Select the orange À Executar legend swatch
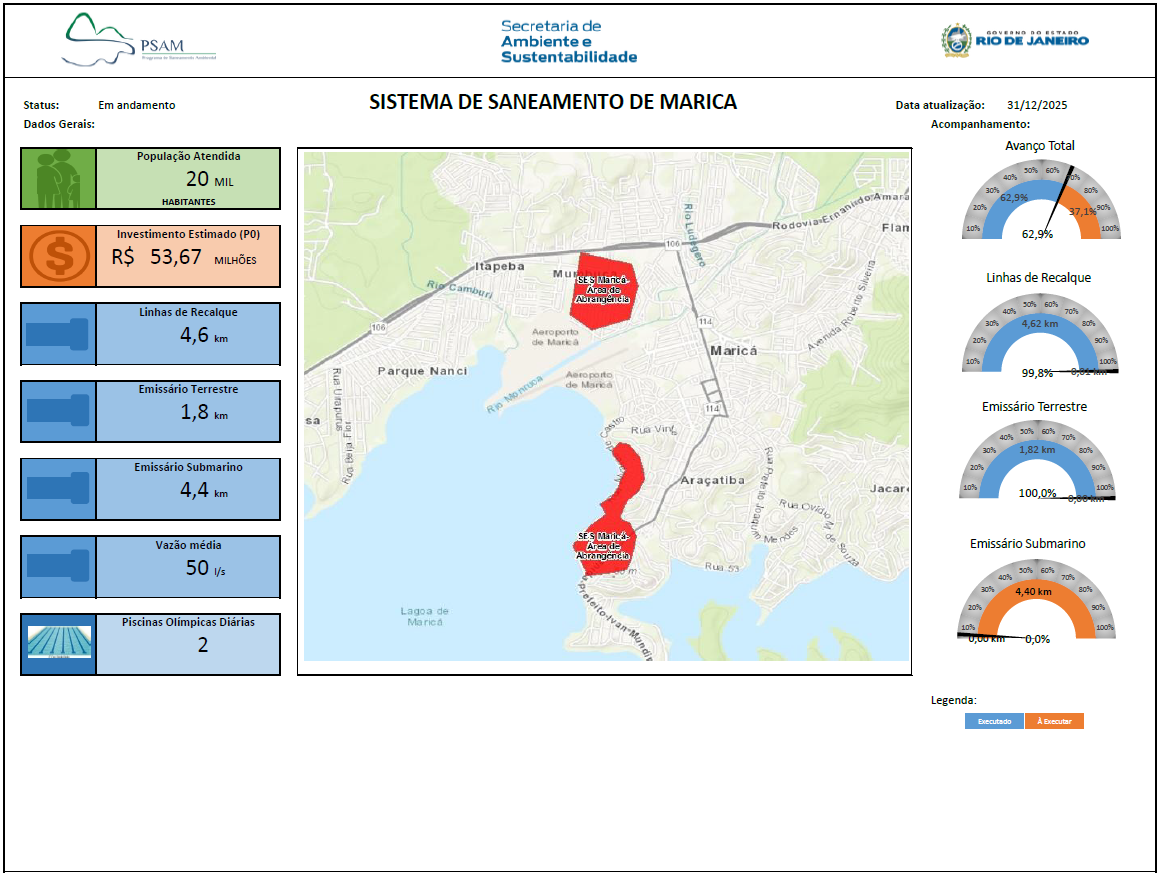Screen dimensions: 1160x874 point(1054,721)
